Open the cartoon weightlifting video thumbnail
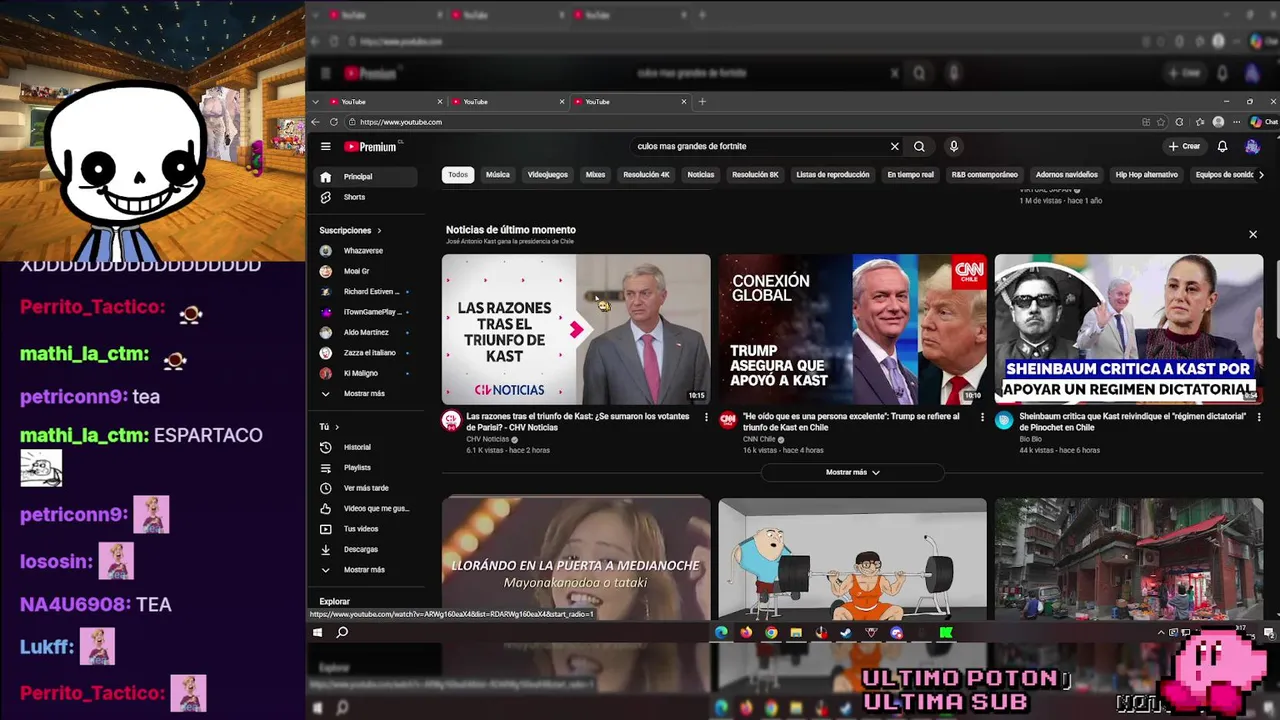Image resolution: width=1280 pixels, height=720 pixels. tap(852, 558)
